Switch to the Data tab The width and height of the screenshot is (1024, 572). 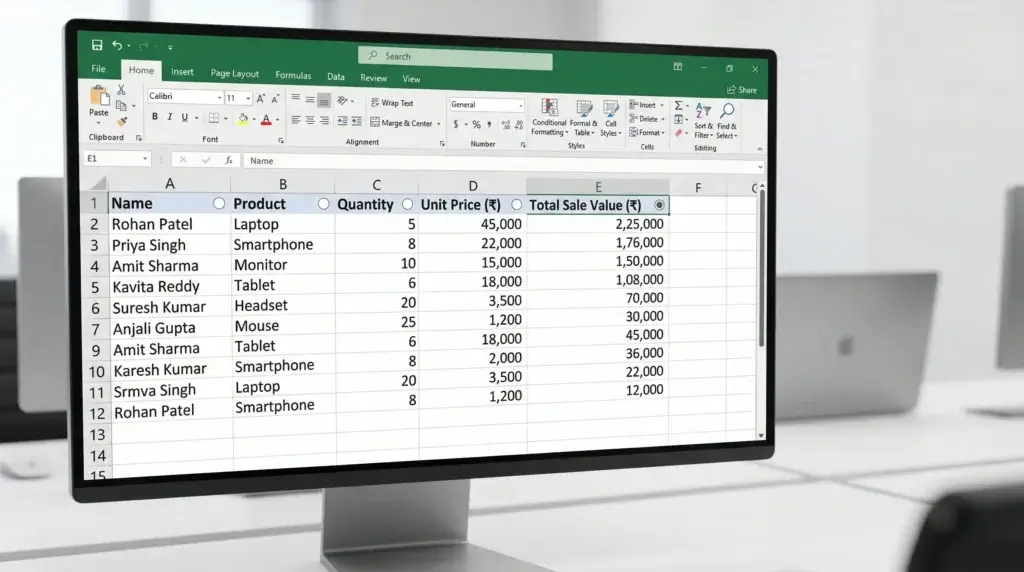336,76
